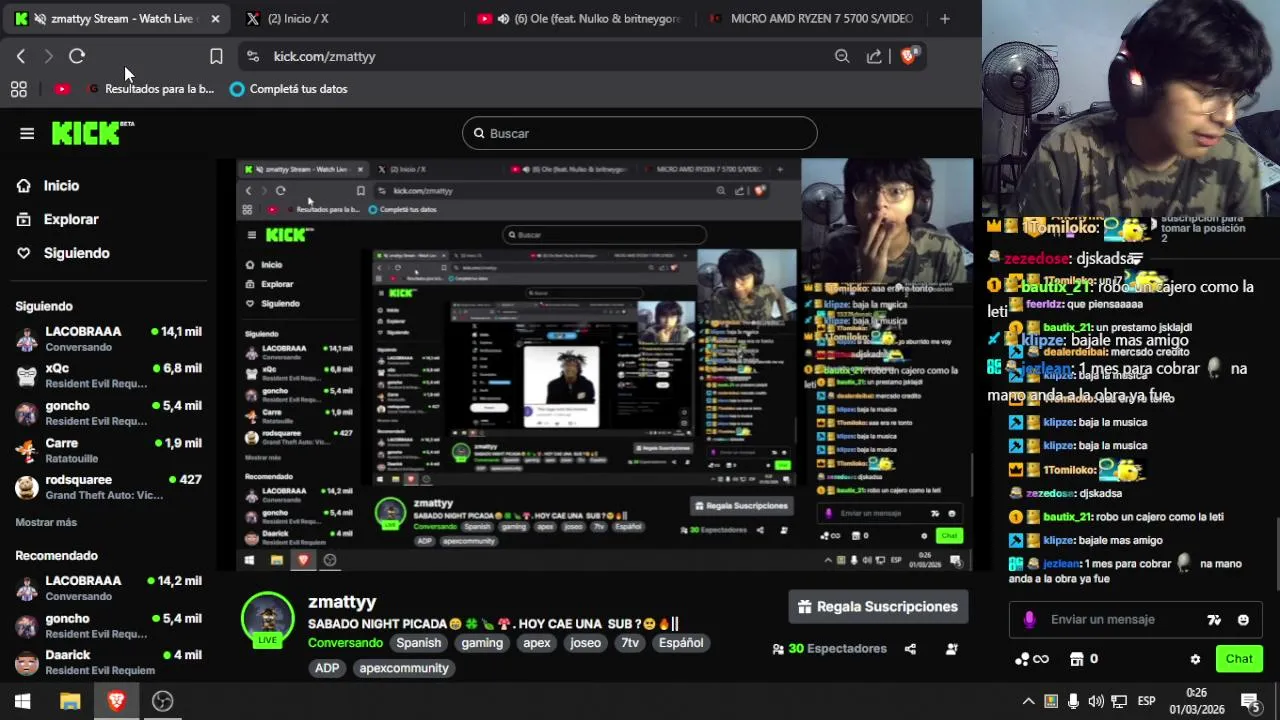The height and width of the screenshot is (720, 1280).
Task: Unmute the zmattyy Stream tab audio
Action: (38, 19)
